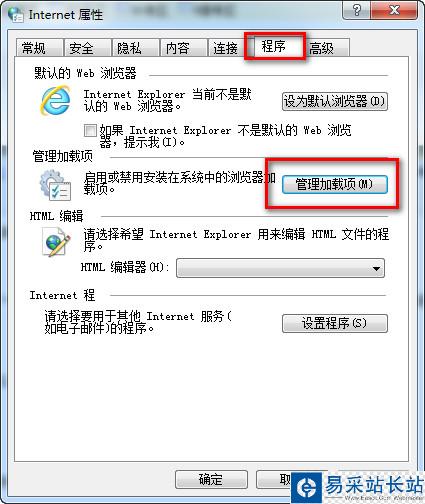Click the help question mark button
This screenshot has height=504, width=425.
[356, 10]
